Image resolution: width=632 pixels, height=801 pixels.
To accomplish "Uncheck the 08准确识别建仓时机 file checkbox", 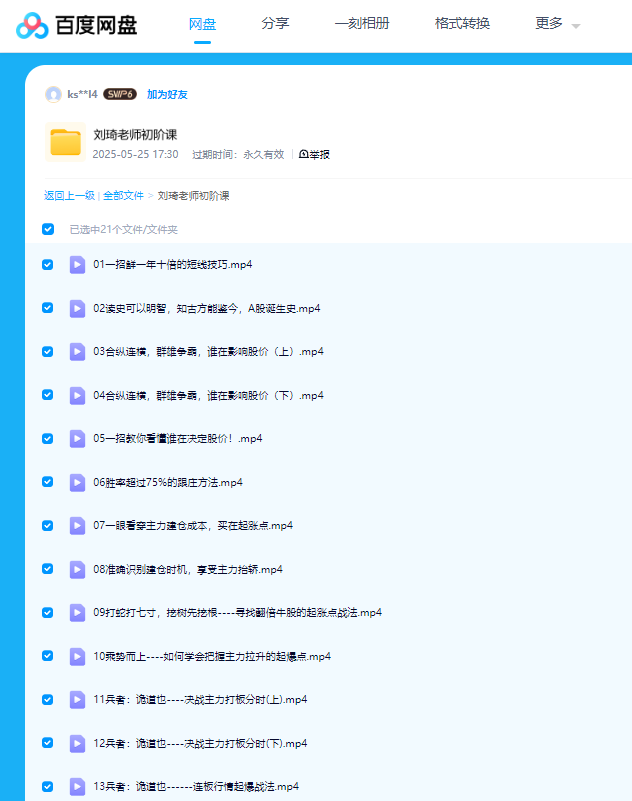I will click(48, 569).
